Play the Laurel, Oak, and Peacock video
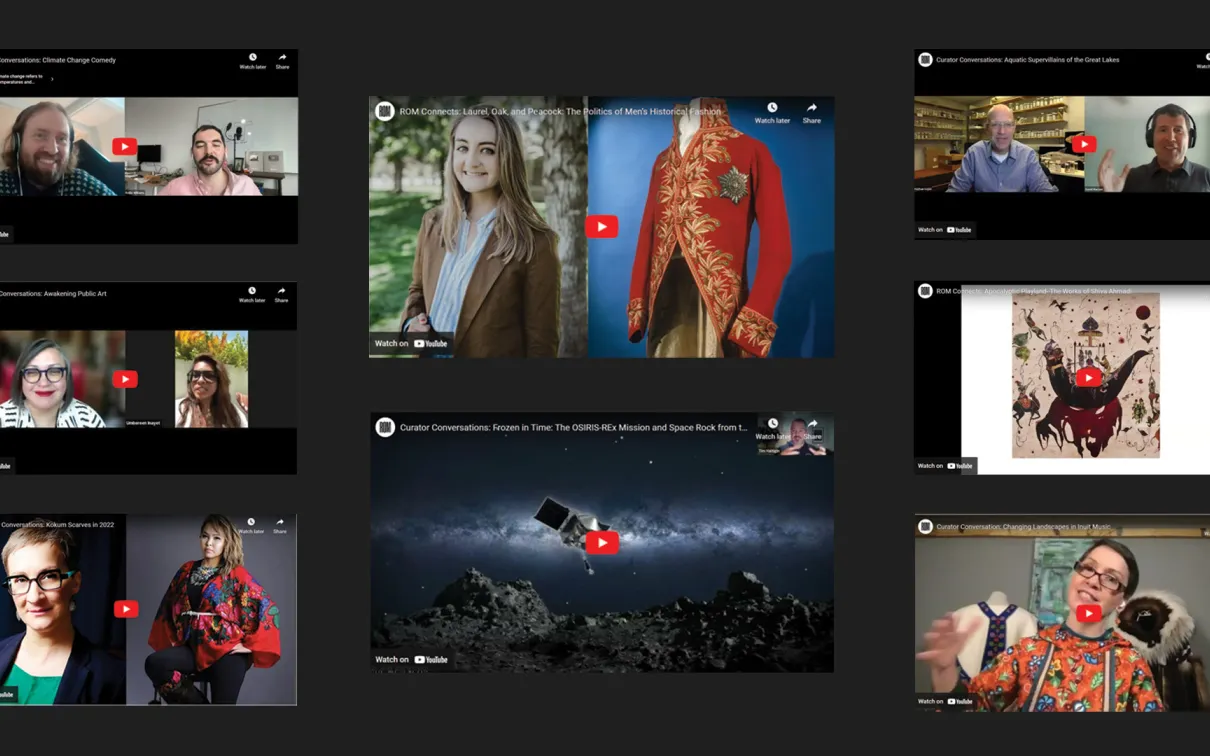This screenshot has width=1210, height=756. 601,227
